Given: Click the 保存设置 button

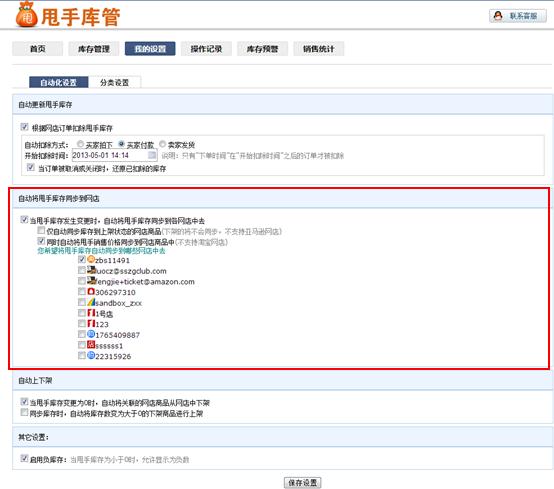Looking at the screenshot, I should [x=303, y=483].
